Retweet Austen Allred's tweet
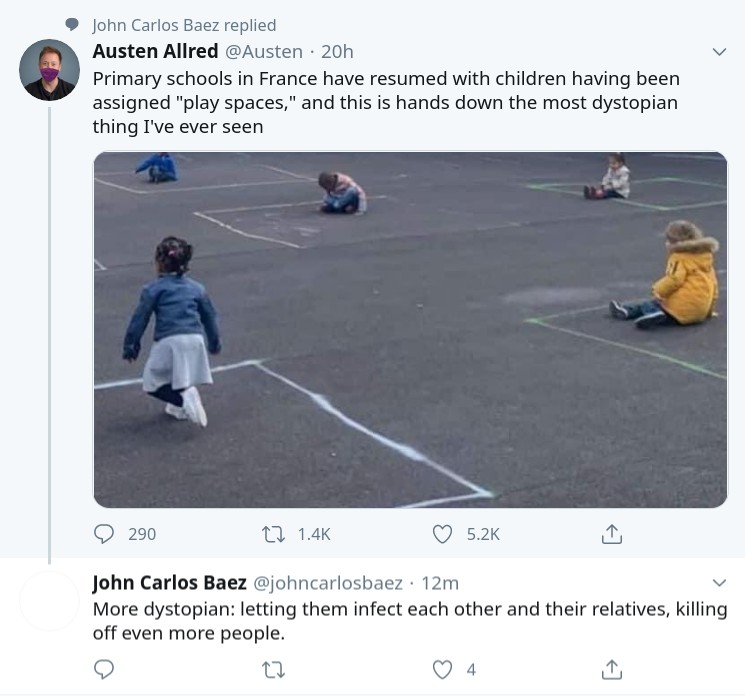 (272, 534)
